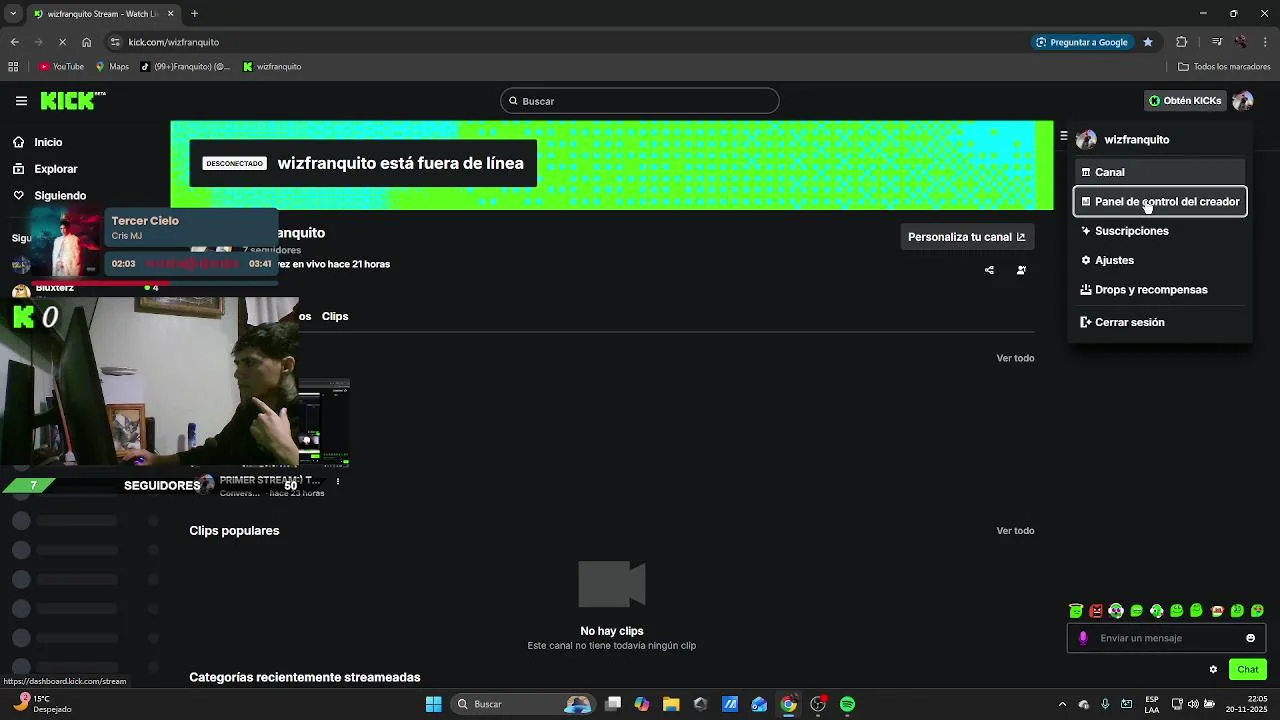Pick the halo angel emote in chat

1076,611
